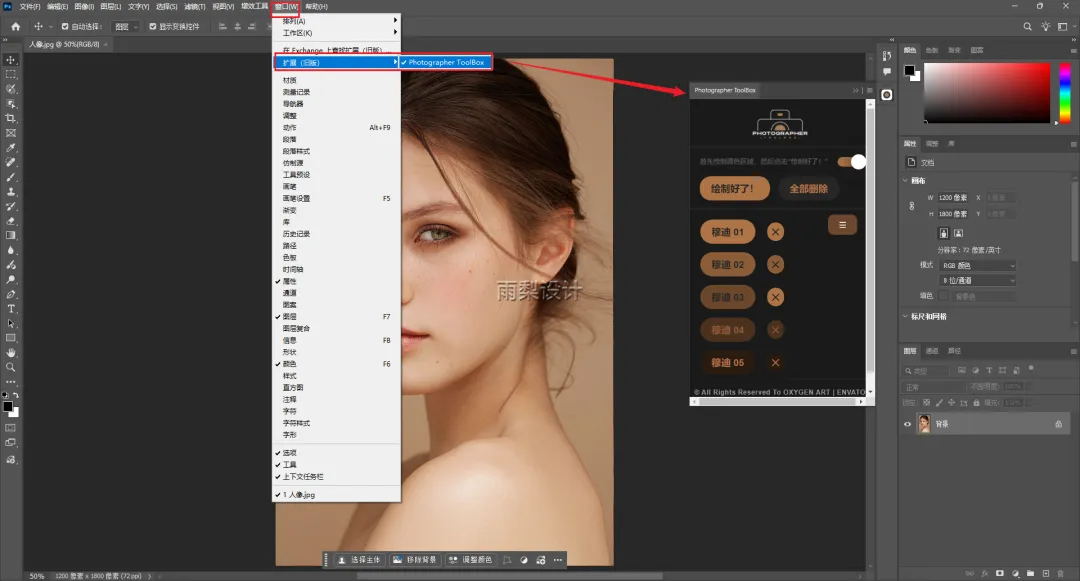This screenshot has height=581, width=1080.
Task: Choose 历史记录 from the Window menu
Action: (x=337, y=234)
